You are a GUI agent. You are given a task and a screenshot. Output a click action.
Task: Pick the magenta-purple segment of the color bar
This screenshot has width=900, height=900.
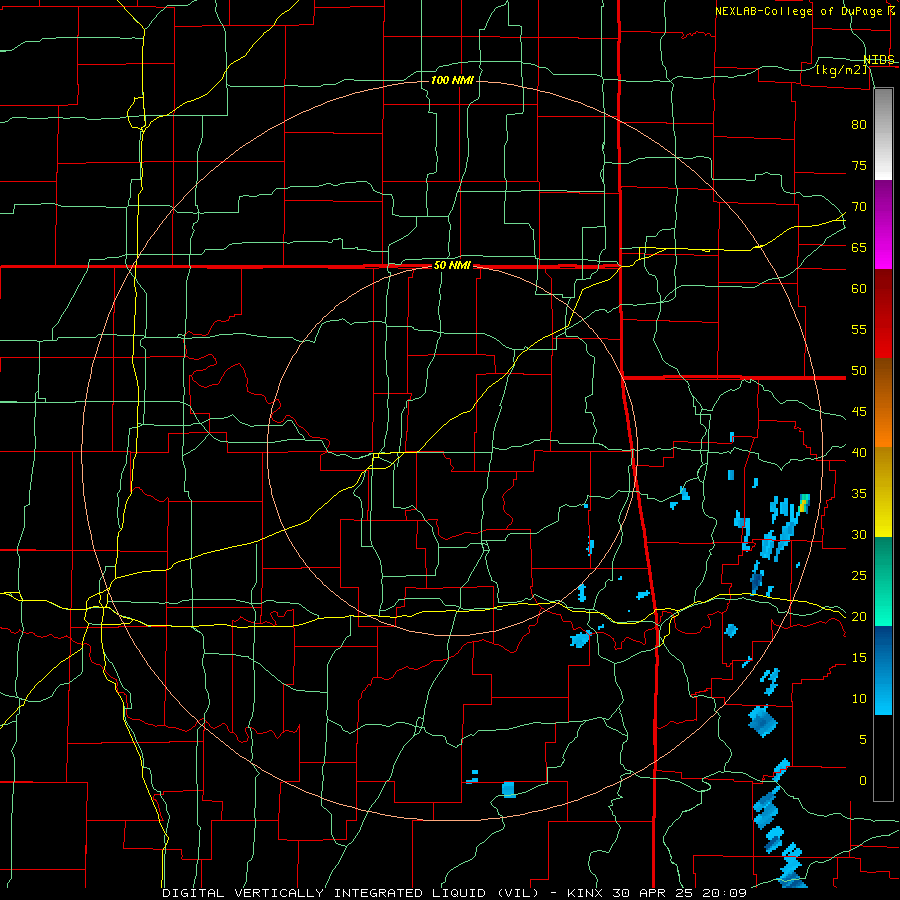pyautogui.click(x=883, y=224)
